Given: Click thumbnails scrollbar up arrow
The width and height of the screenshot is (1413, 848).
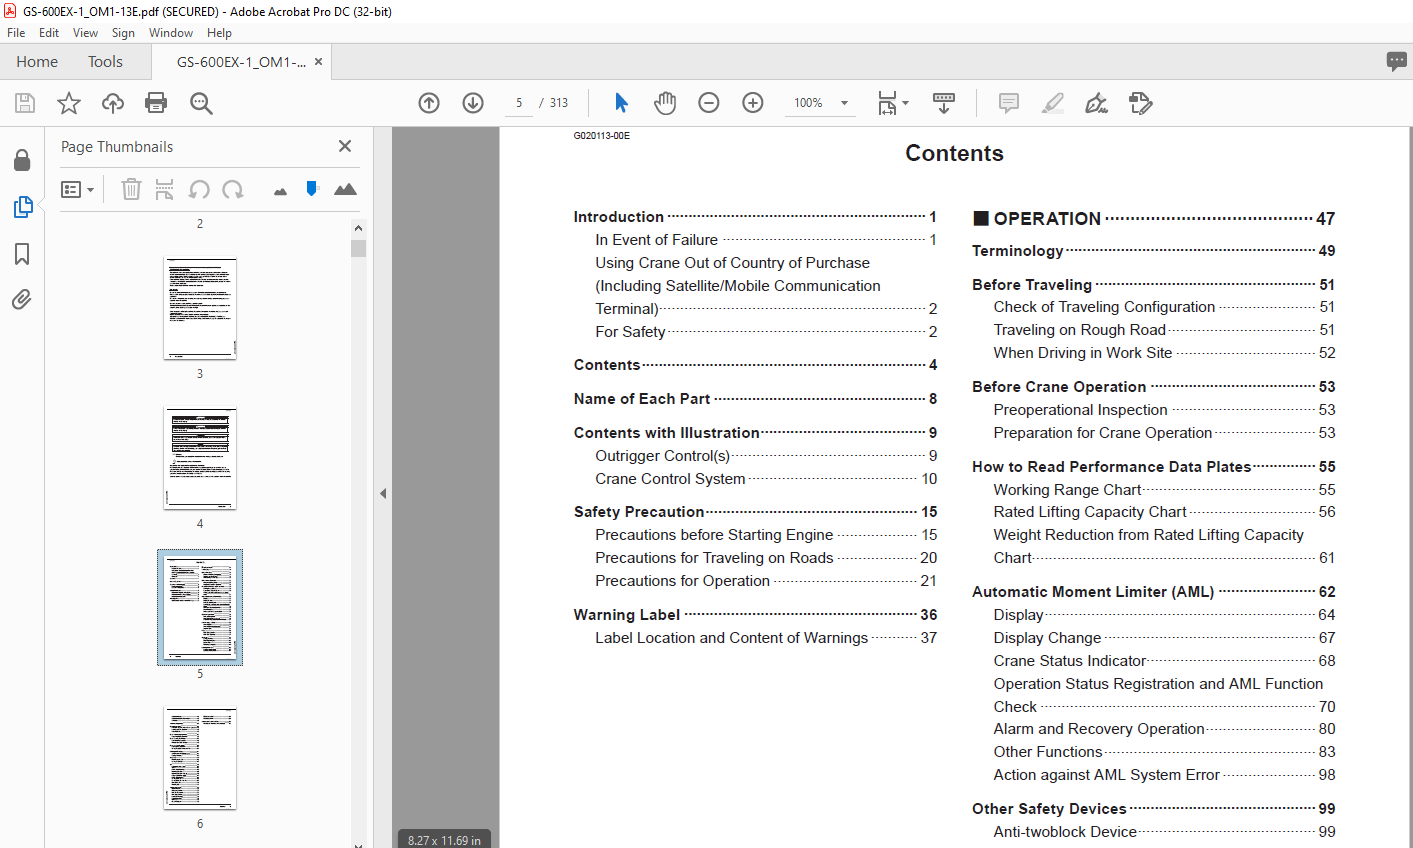Looking at the screenshot, I should (x=359, y=228).
